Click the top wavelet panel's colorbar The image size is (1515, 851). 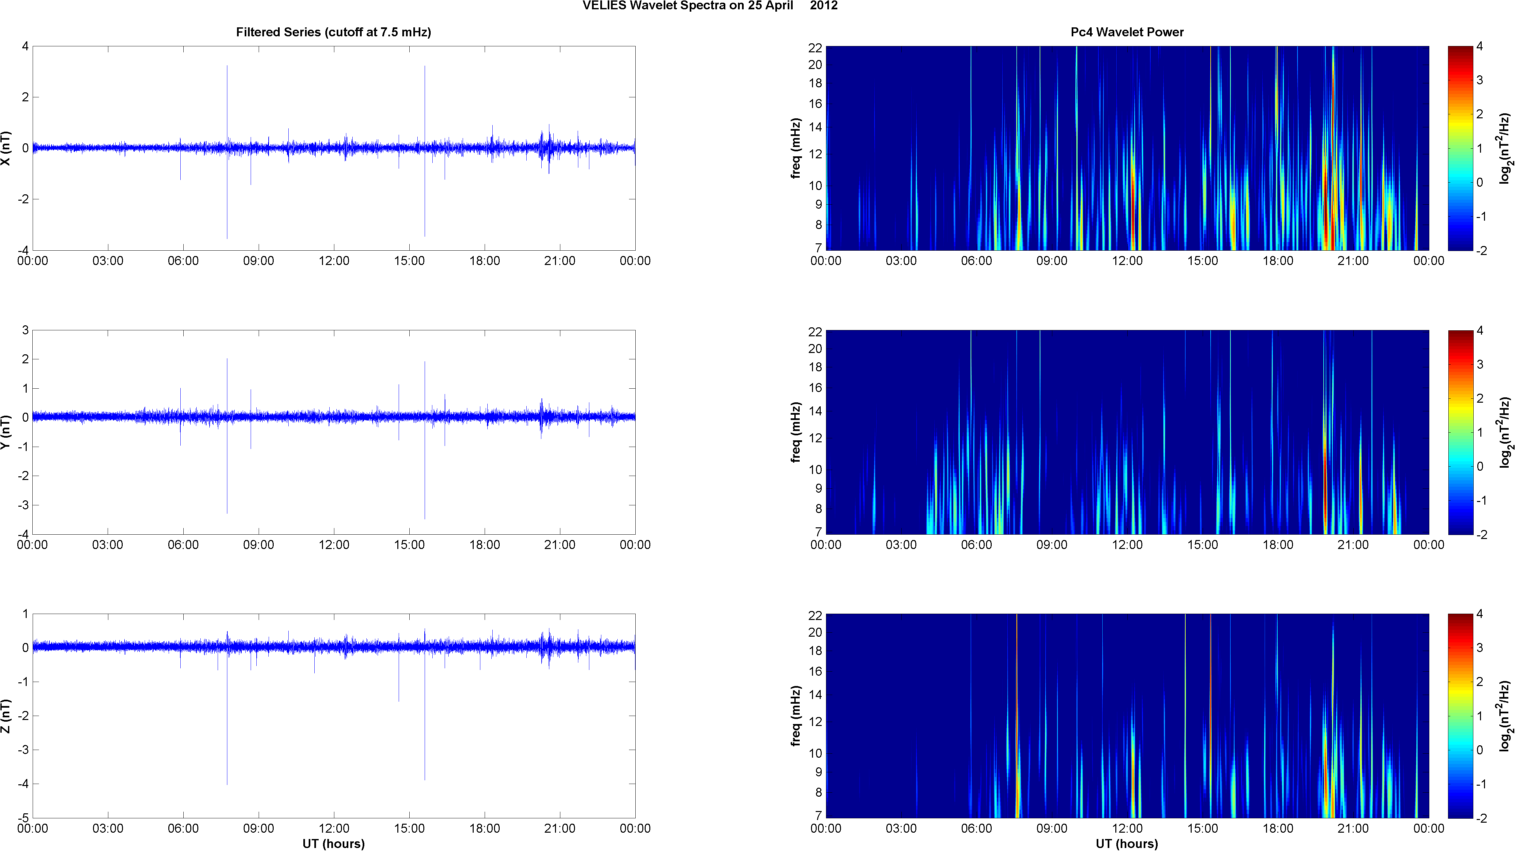coord(1460,148)
